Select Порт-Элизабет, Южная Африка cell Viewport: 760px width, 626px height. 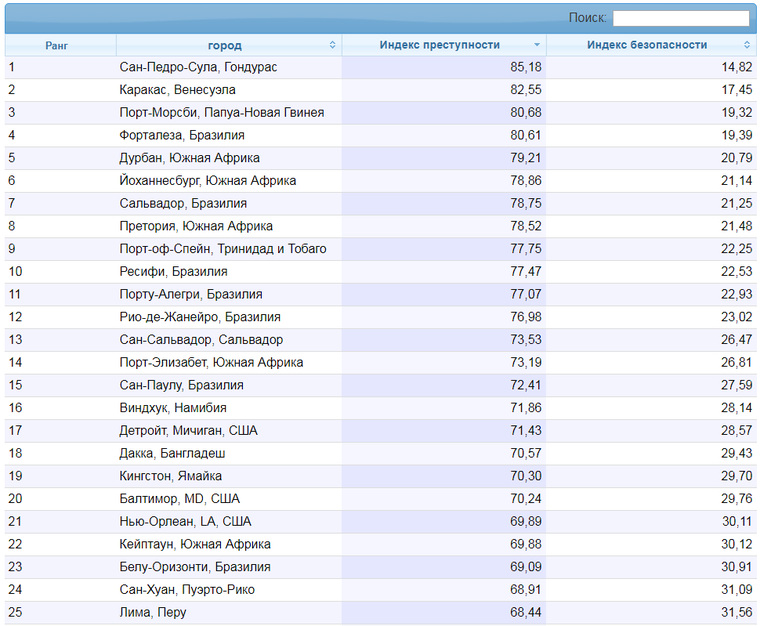tap(229, 363)
